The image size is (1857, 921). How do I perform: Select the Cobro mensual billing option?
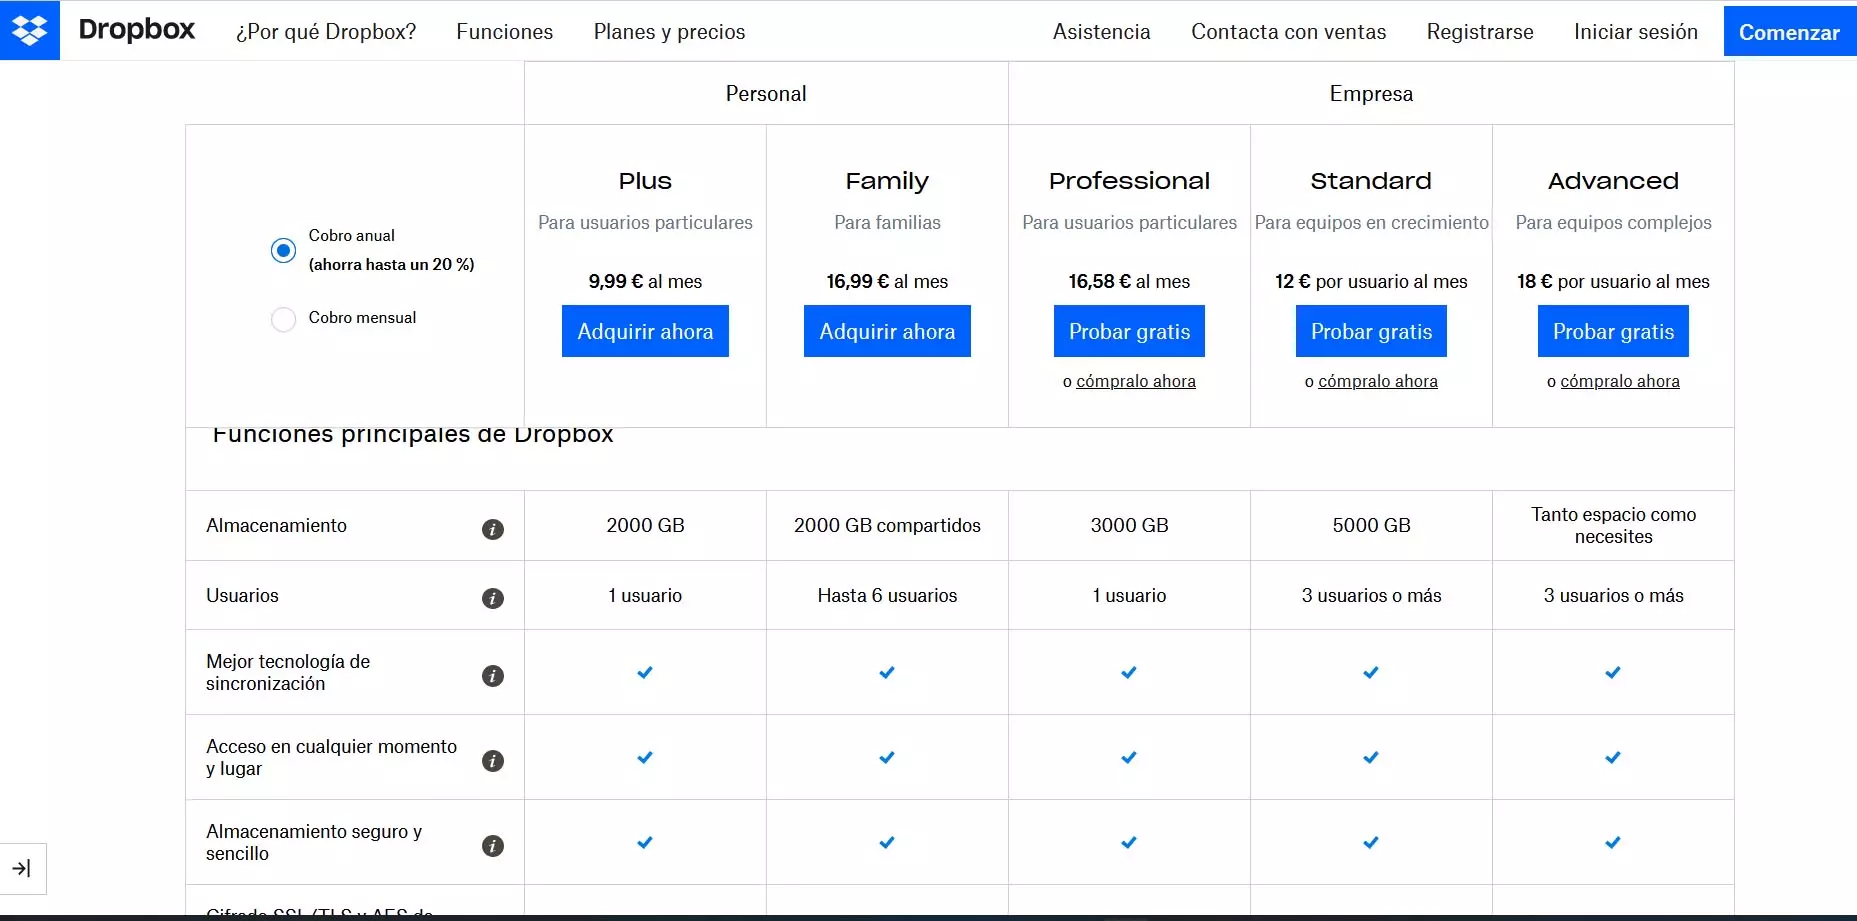pos(283,319)
